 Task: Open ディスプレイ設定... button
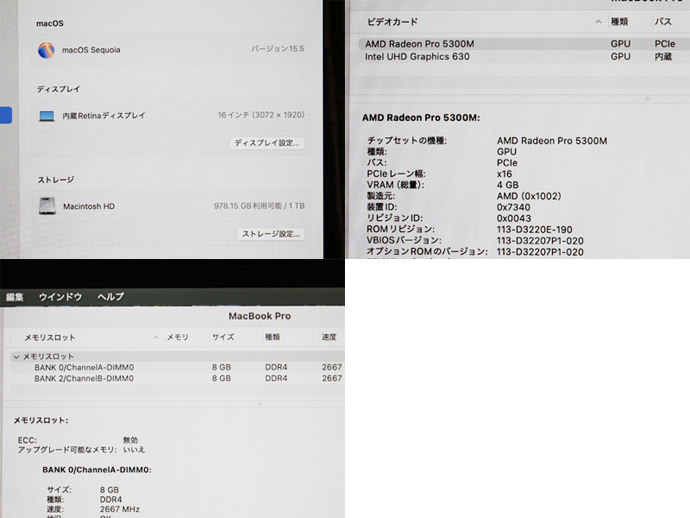(x=267, y=143)
